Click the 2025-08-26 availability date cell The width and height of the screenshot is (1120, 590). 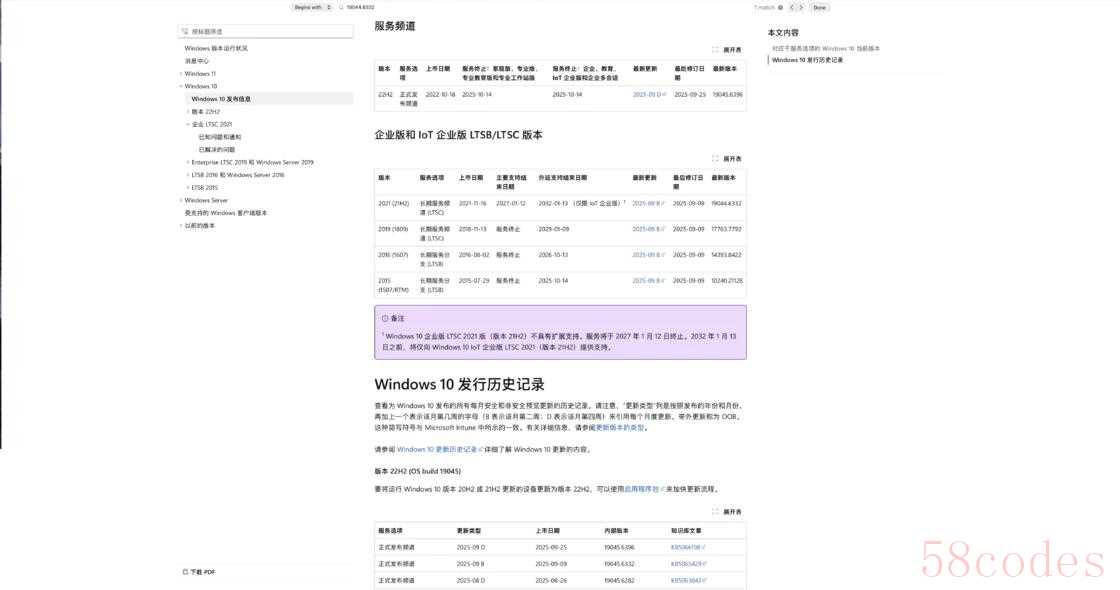coord(551,580)
